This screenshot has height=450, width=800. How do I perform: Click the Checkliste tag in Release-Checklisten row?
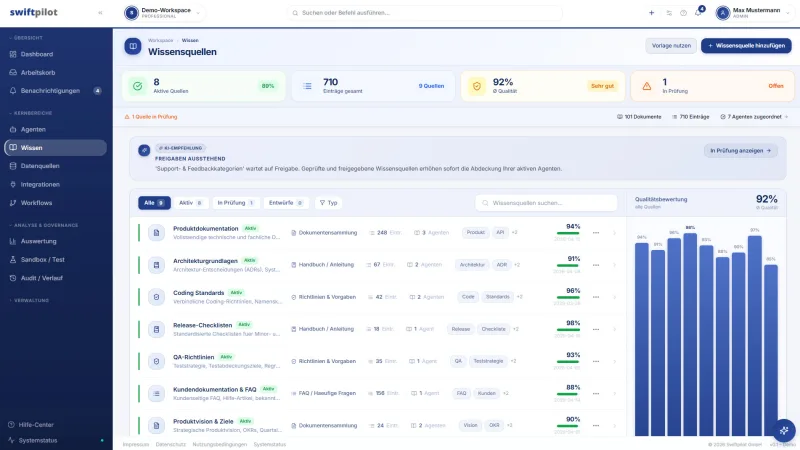(493, 329)
